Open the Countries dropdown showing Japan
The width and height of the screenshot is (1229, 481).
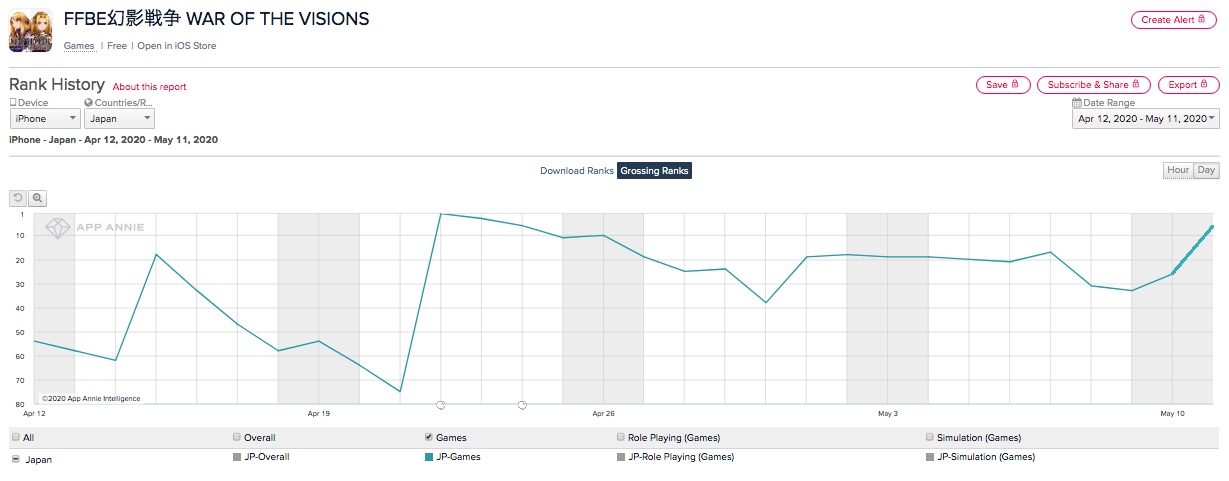(x=119, y=119)
